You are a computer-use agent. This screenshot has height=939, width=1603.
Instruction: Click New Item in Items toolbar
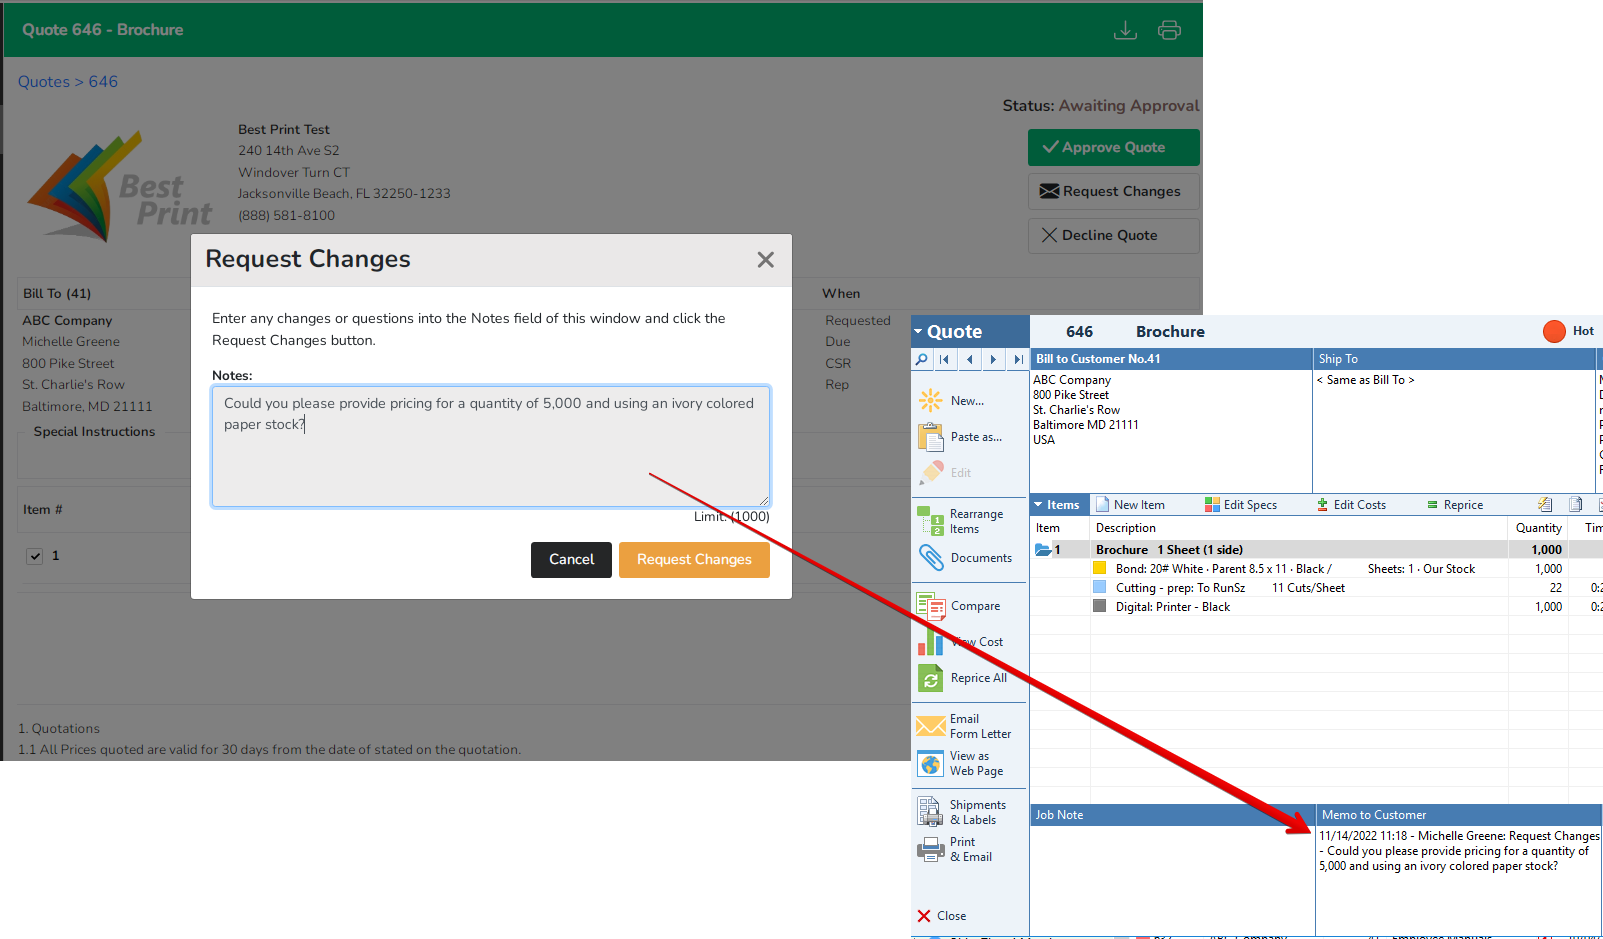tap(1131, 505)
